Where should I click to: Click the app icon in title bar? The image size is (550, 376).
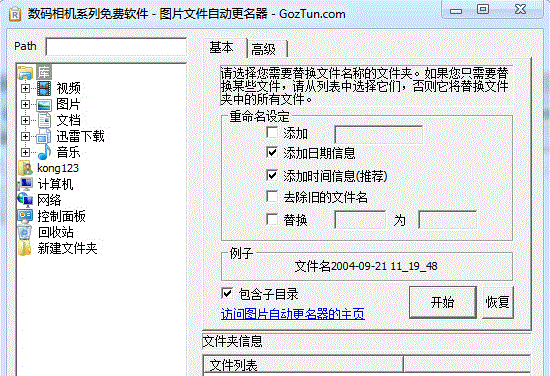click(x=14, y=14)
